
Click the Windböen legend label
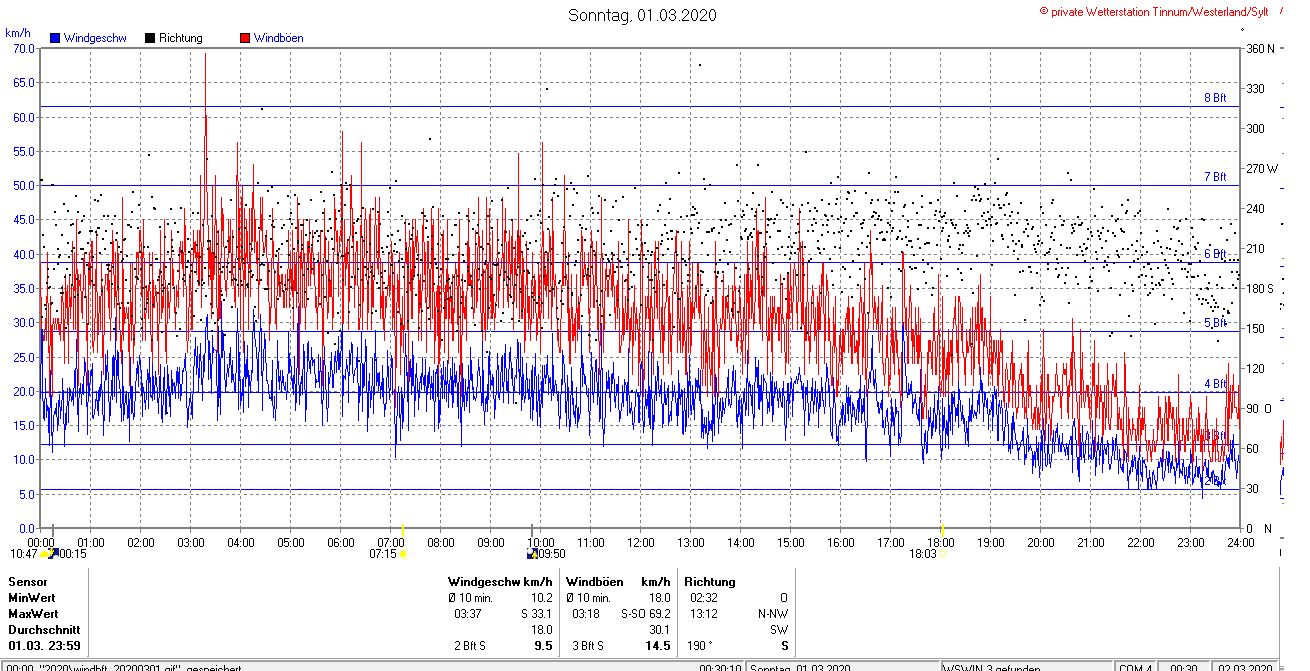click(x=278, y=38)
